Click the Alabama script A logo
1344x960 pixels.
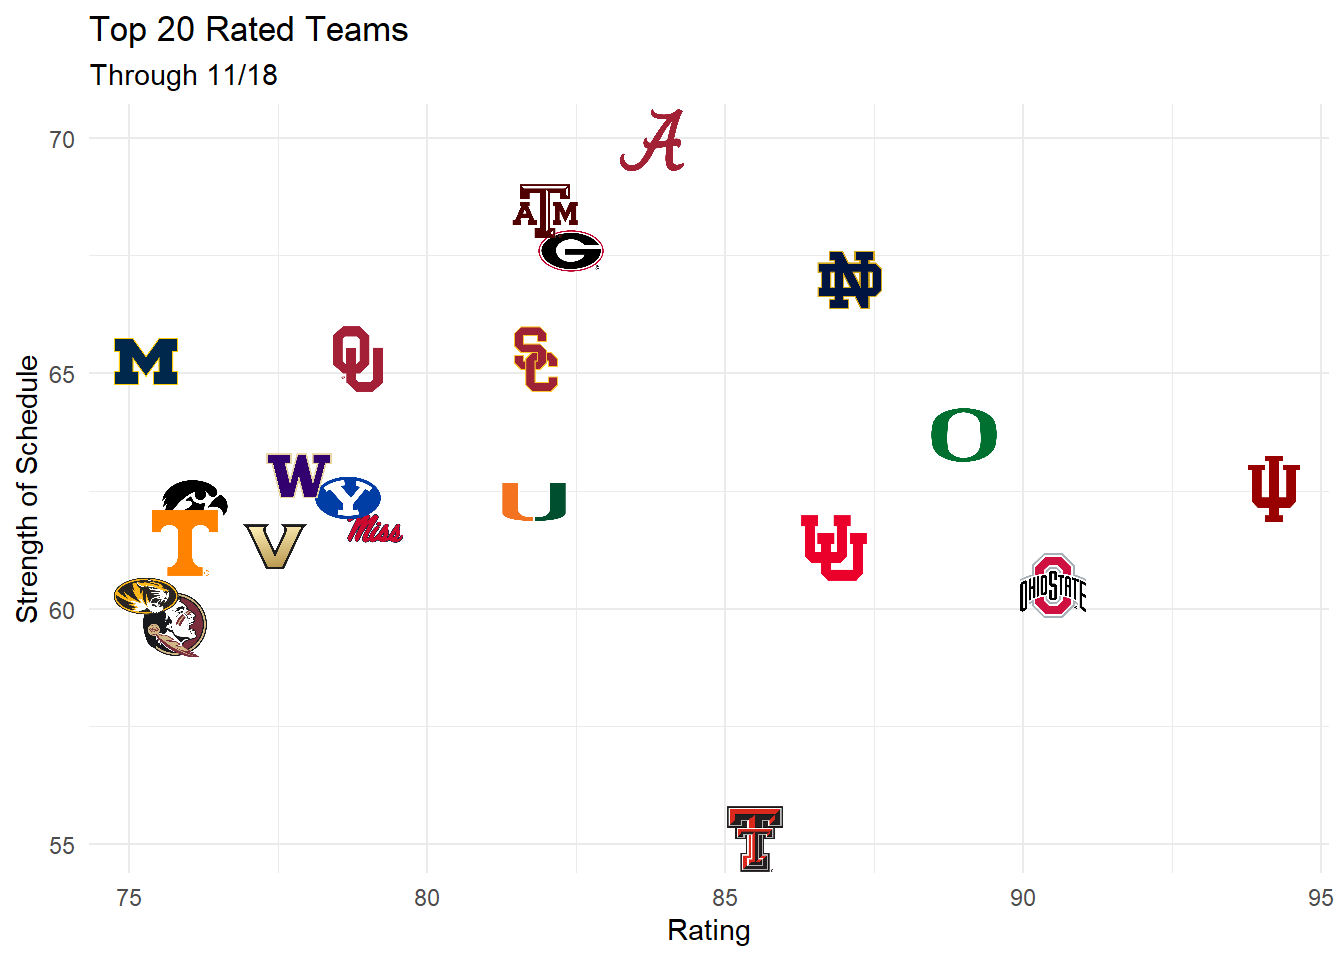point(653,141)
